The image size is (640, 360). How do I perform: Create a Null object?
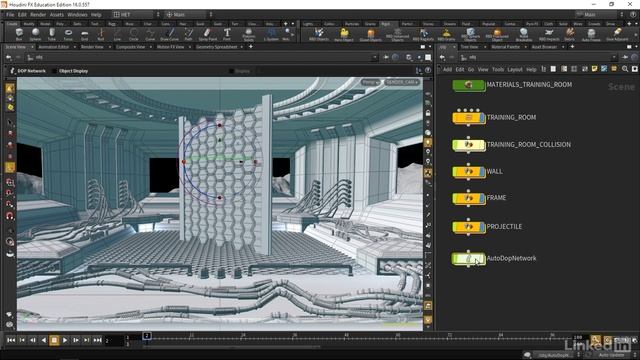tap(101, 34)
